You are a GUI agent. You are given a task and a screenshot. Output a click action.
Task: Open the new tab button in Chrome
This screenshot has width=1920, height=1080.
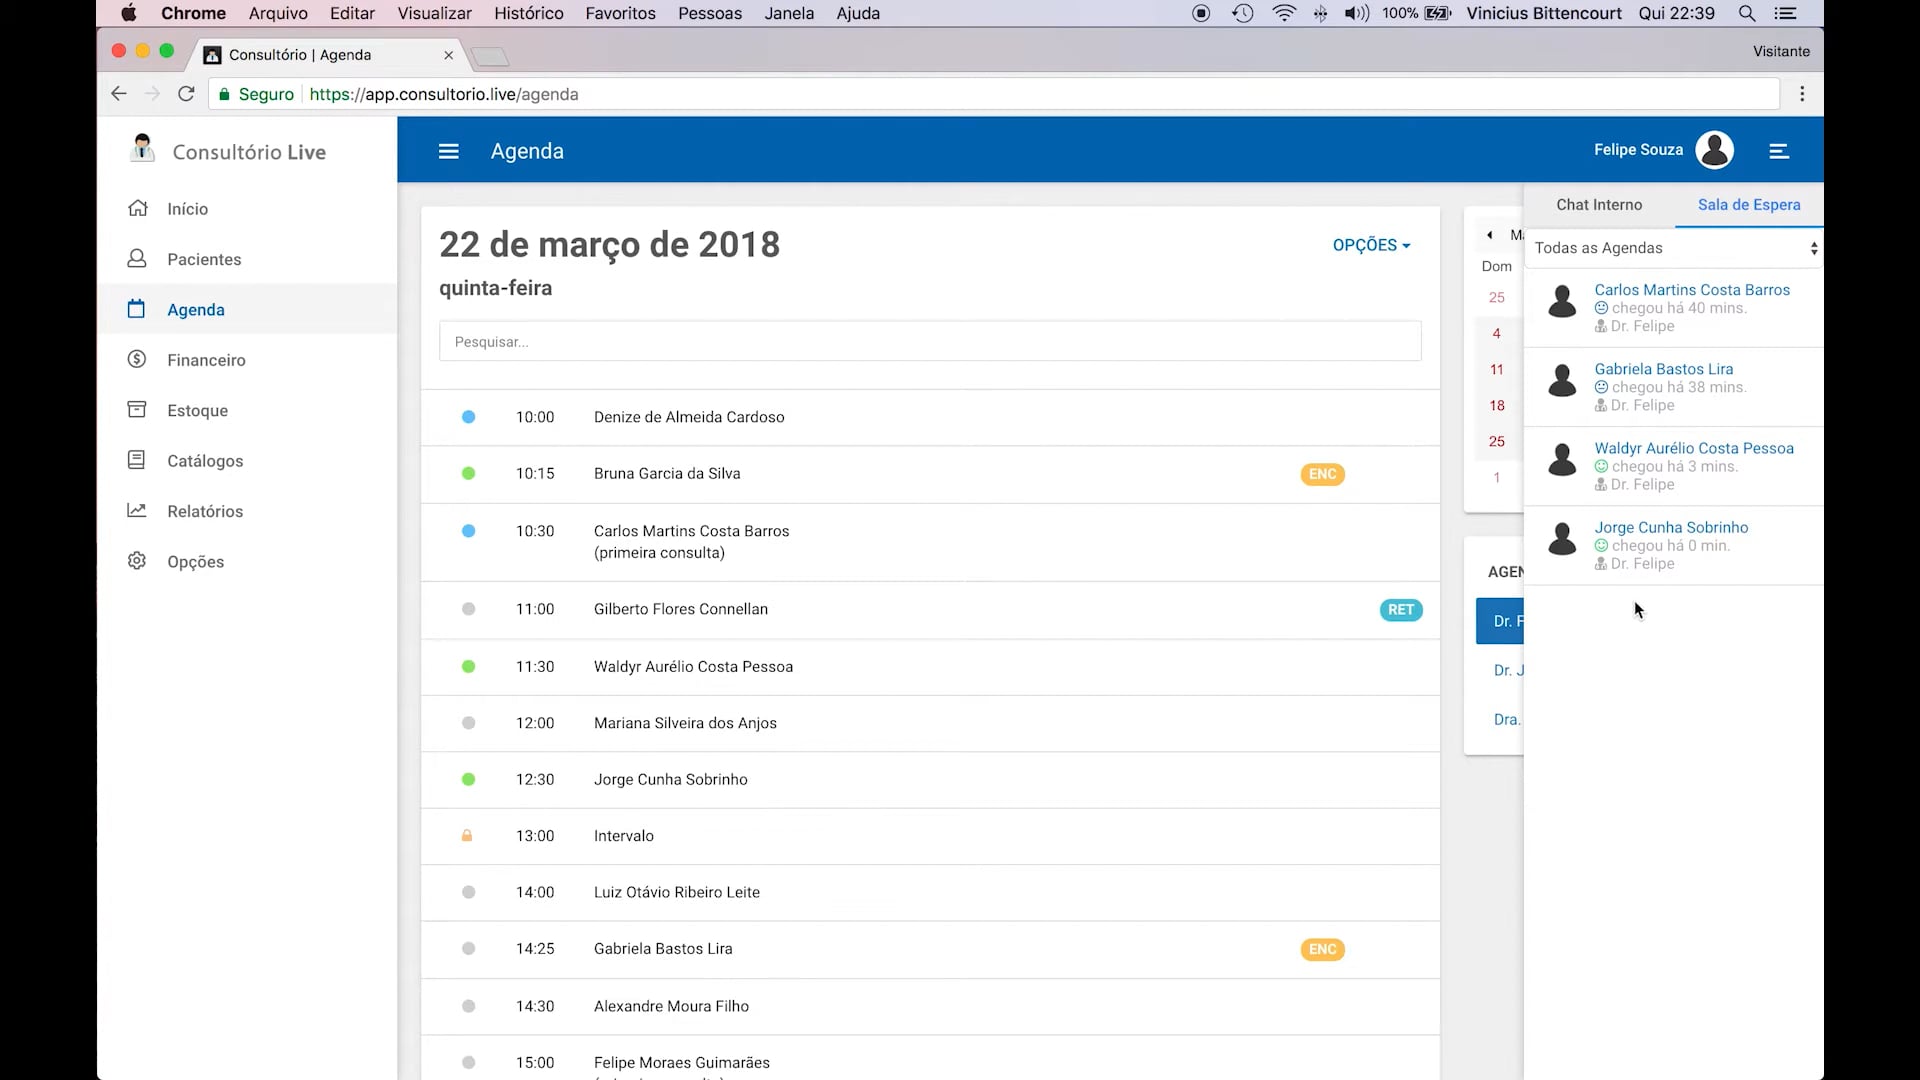pyautogui.click(x=490, y=56)
